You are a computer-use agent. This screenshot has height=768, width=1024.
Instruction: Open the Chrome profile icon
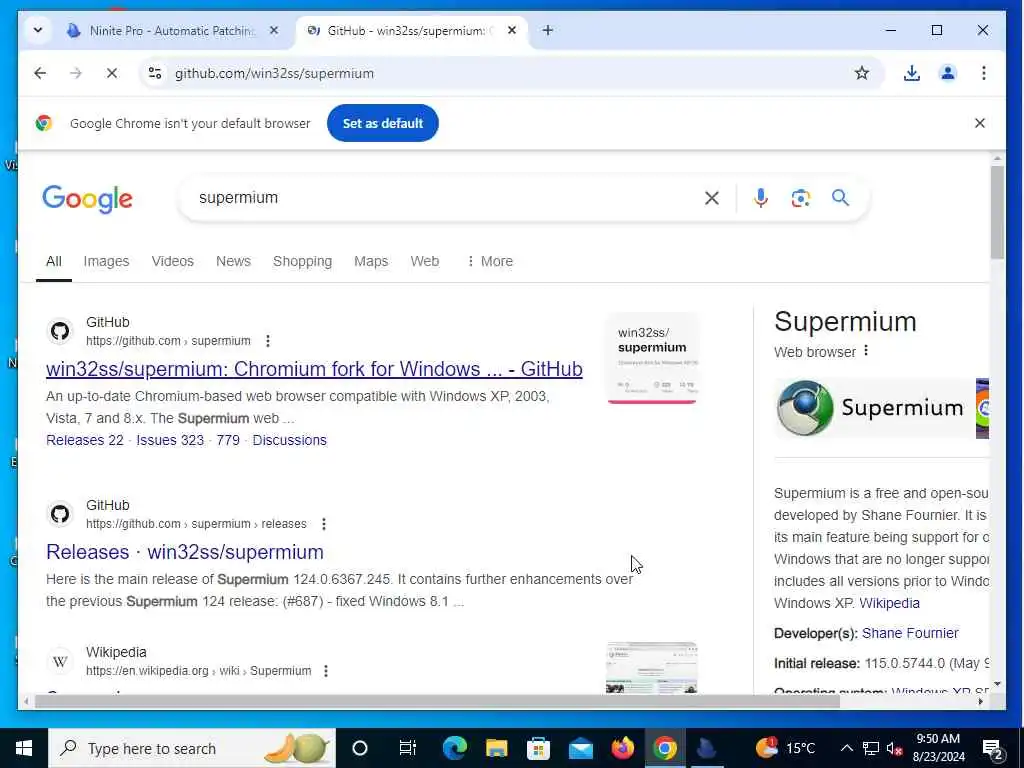[948, 73]
